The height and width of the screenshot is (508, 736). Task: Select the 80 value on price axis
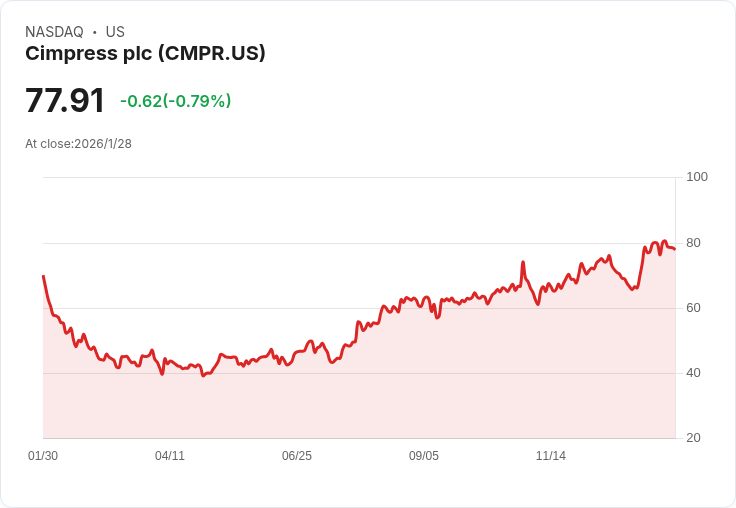pos(693,243)
